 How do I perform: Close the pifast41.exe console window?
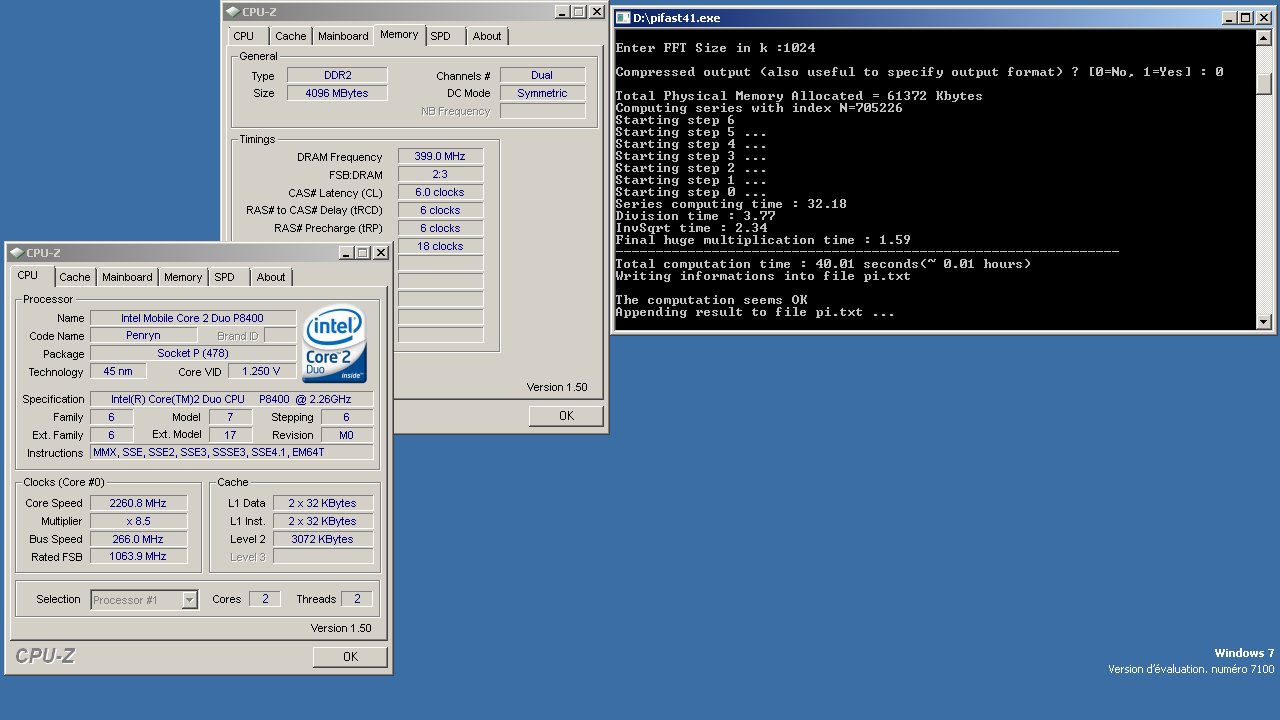[1263, 18]
